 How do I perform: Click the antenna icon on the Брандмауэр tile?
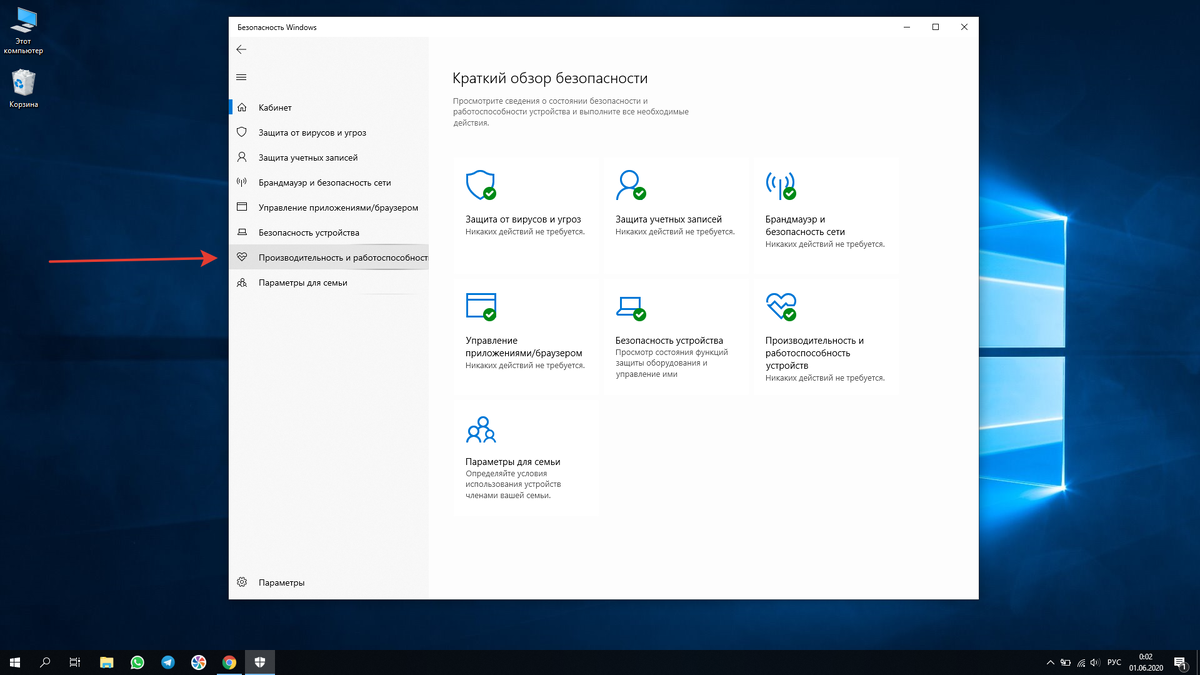click(x=780, y=184)
